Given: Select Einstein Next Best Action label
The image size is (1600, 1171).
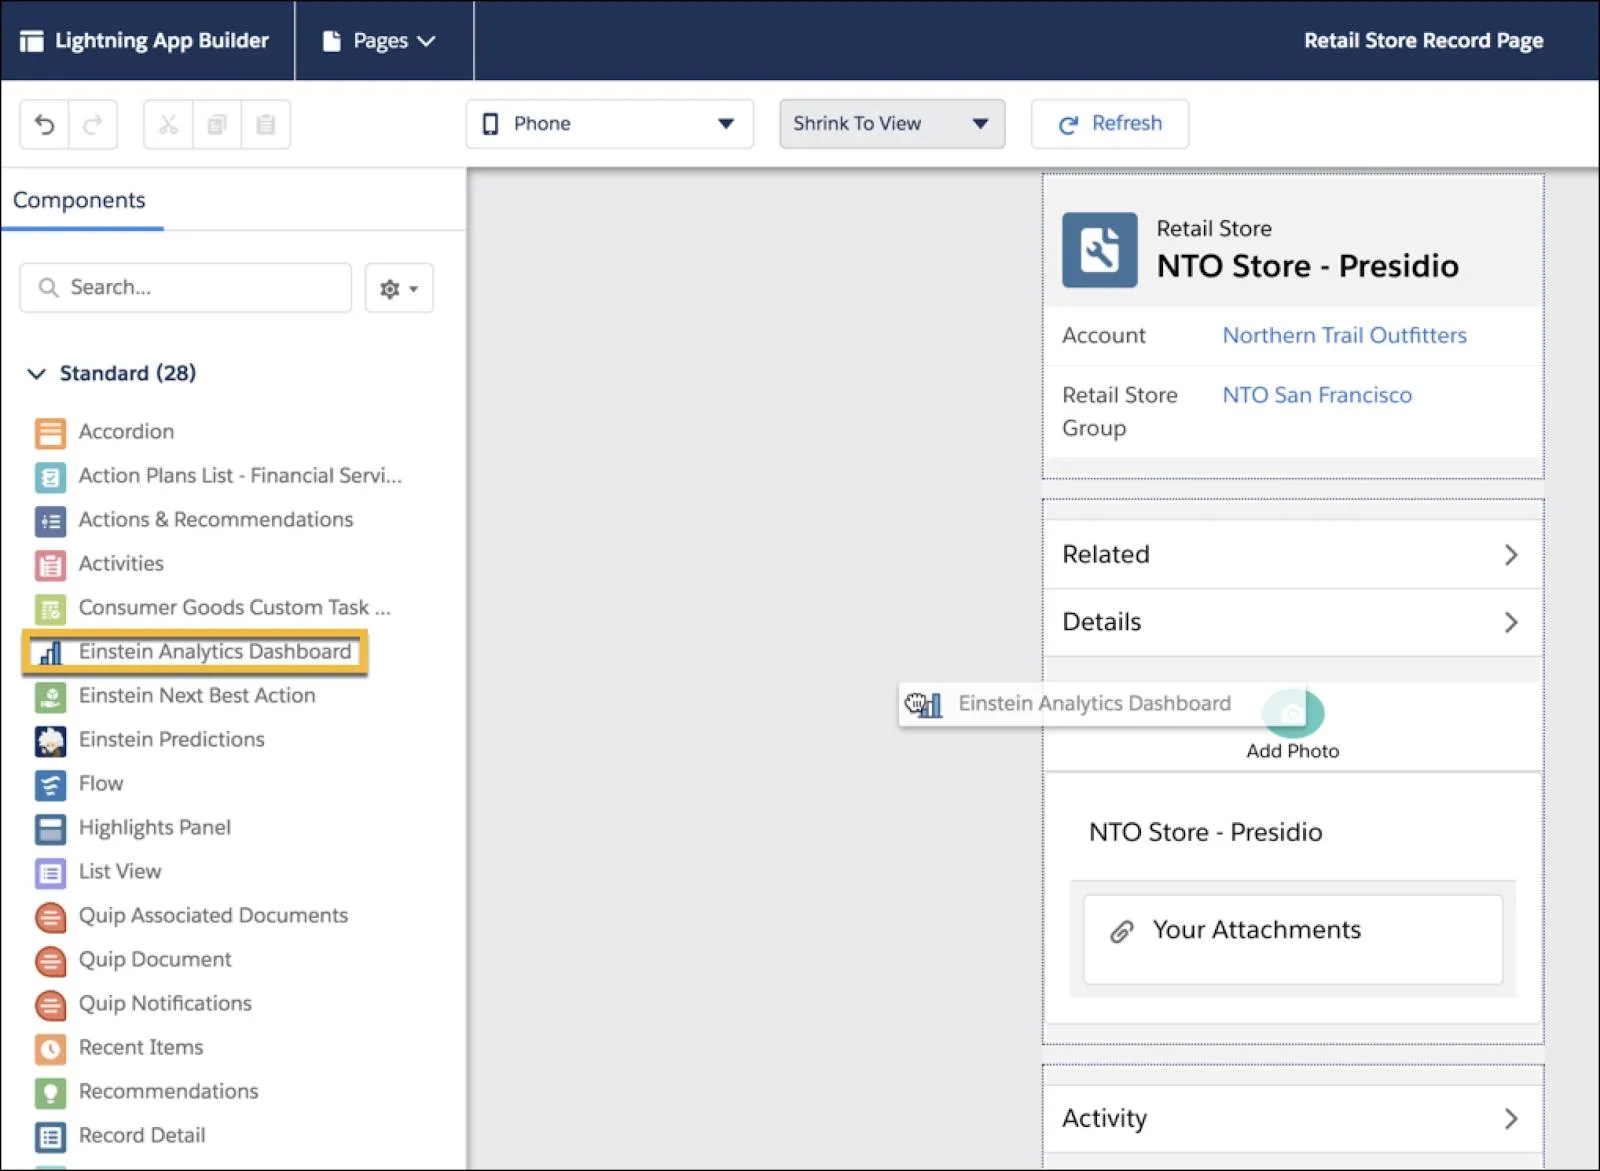Looking at the screenshot, I should (197, 696).
